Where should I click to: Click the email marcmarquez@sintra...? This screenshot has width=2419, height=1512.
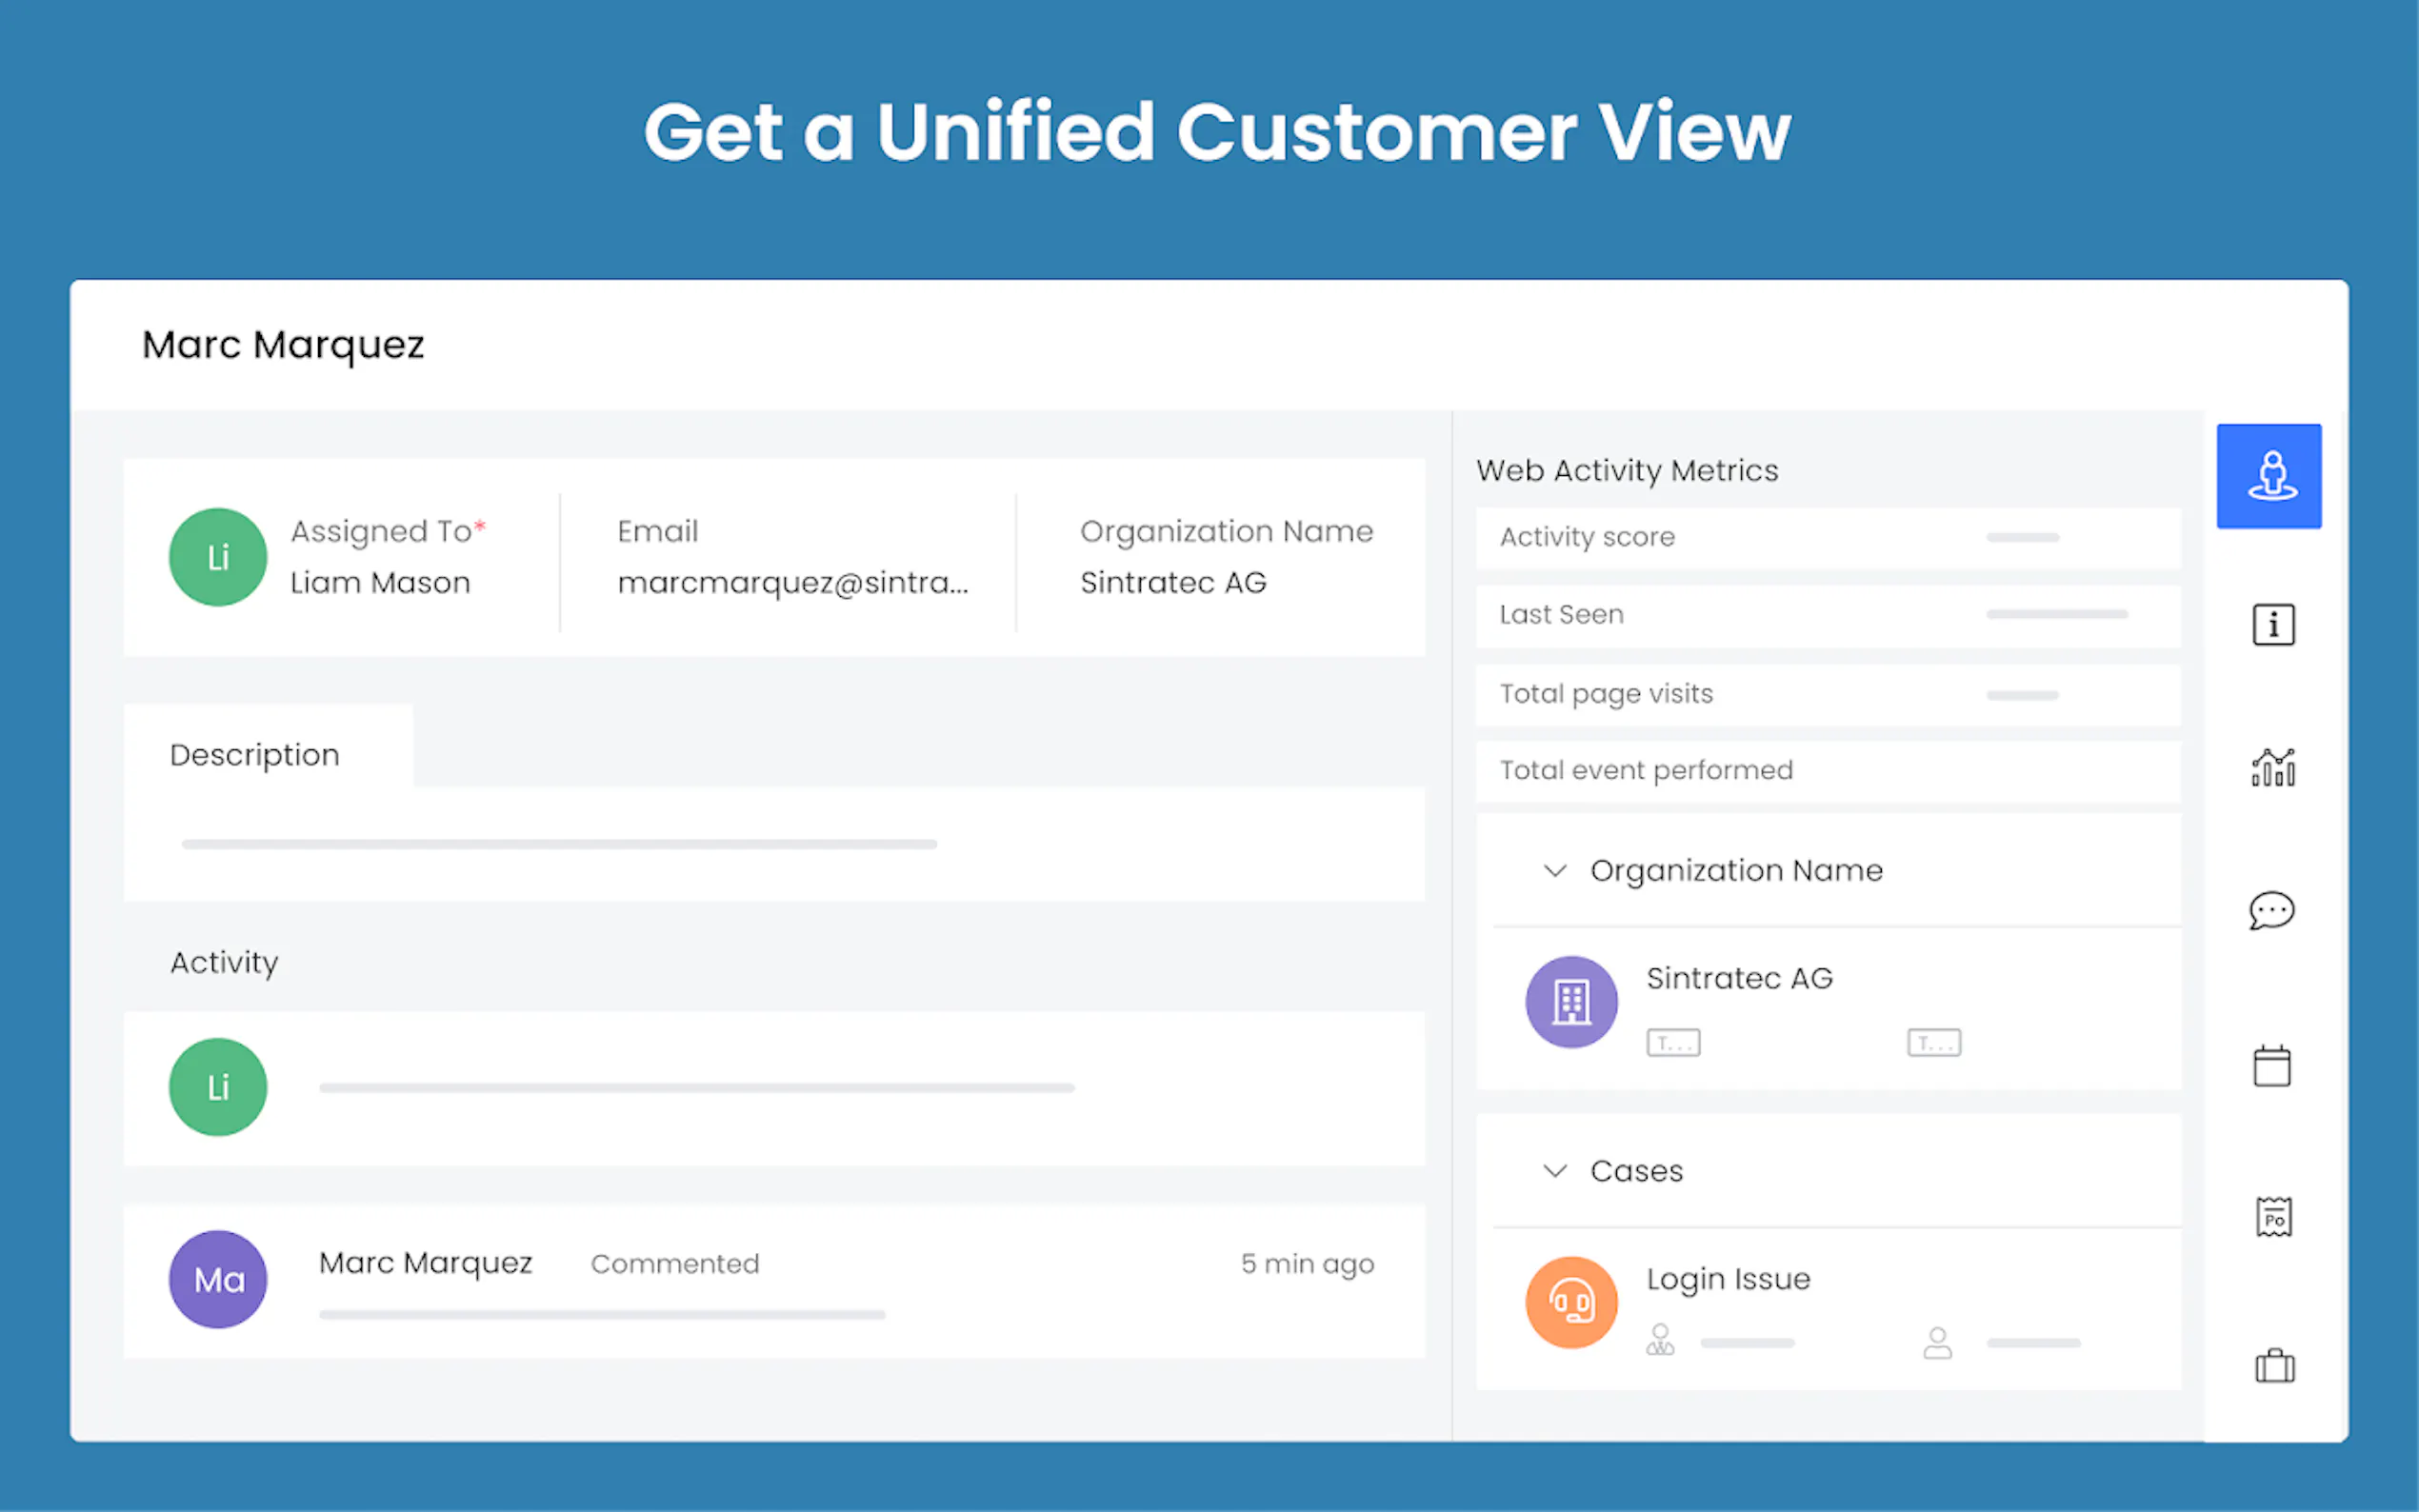793,583
